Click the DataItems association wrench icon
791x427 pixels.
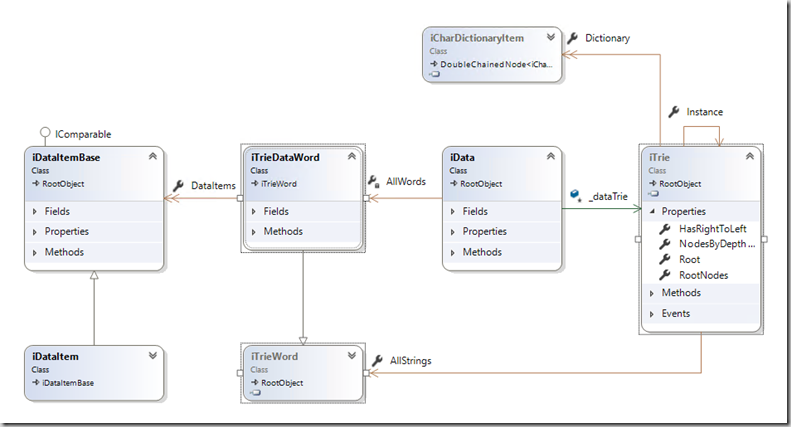pyautogui.click(x=178, y=186)
